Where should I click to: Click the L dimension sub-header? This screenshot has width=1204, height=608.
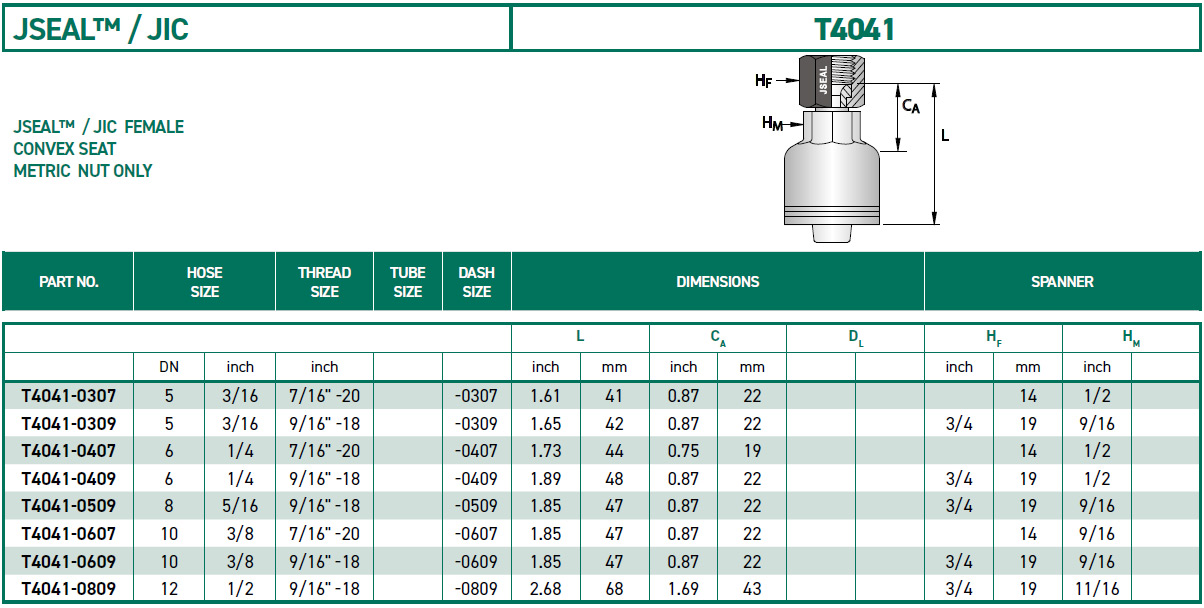[x=580, y=338]
